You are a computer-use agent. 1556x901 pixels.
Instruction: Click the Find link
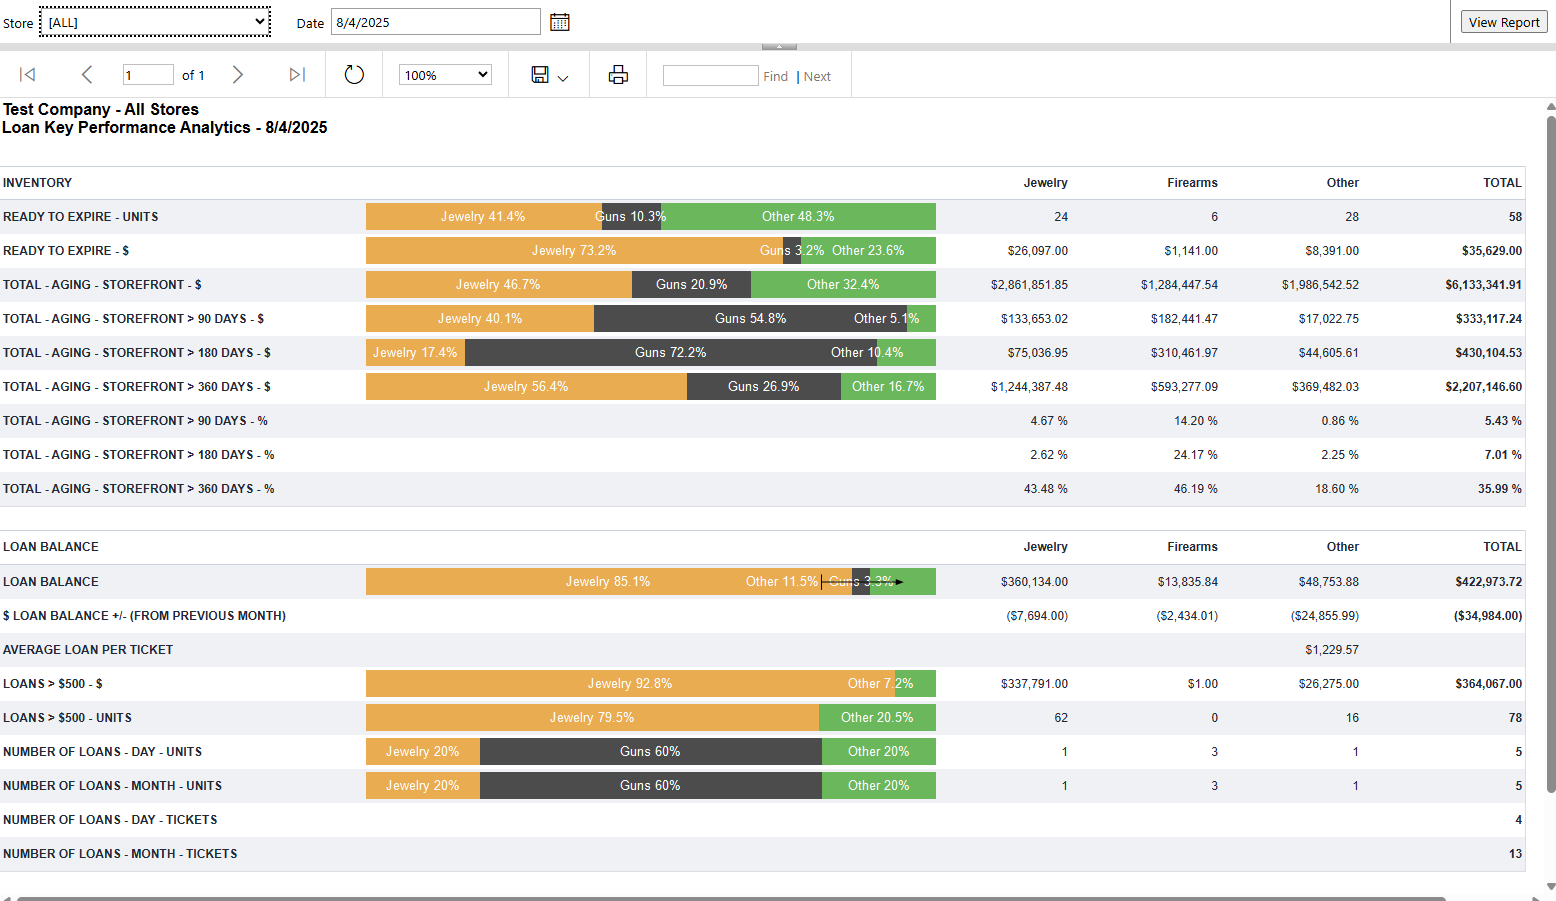click(x=775, y=76)
